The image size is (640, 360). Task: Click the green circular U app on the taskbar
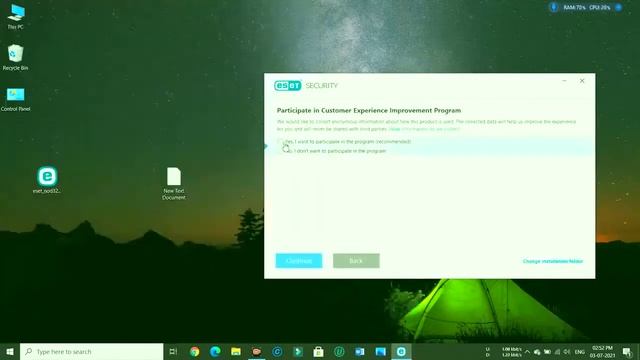click(339, 351)
